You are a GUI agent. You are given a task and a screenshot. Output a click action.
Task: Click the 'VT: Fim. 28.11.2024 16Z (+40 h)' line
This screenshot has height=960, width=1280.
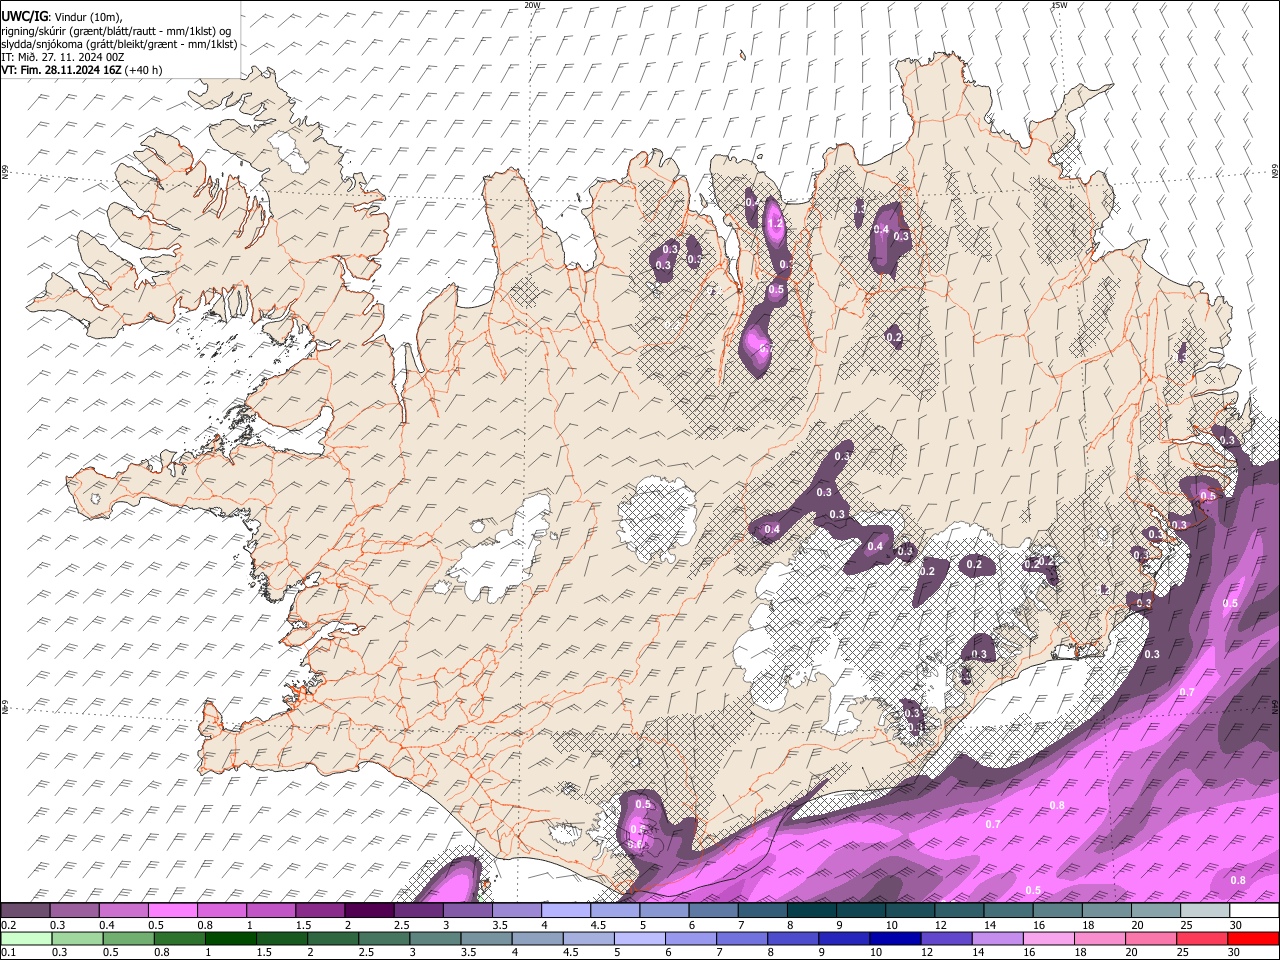tap(82, 70)
